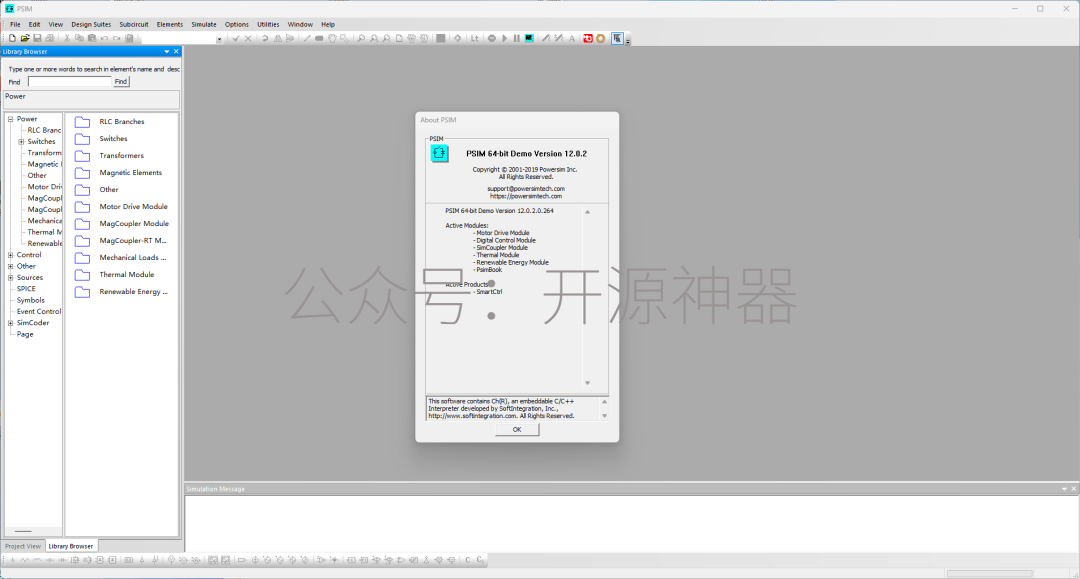Switch to the Library Browser tab

(71, 546)
